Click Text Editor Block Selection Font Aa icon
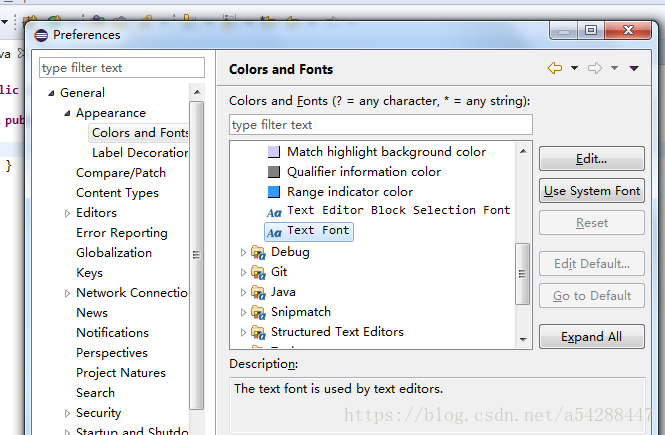The width and height of the screenshot is (665, 435). tap(274, 212)
